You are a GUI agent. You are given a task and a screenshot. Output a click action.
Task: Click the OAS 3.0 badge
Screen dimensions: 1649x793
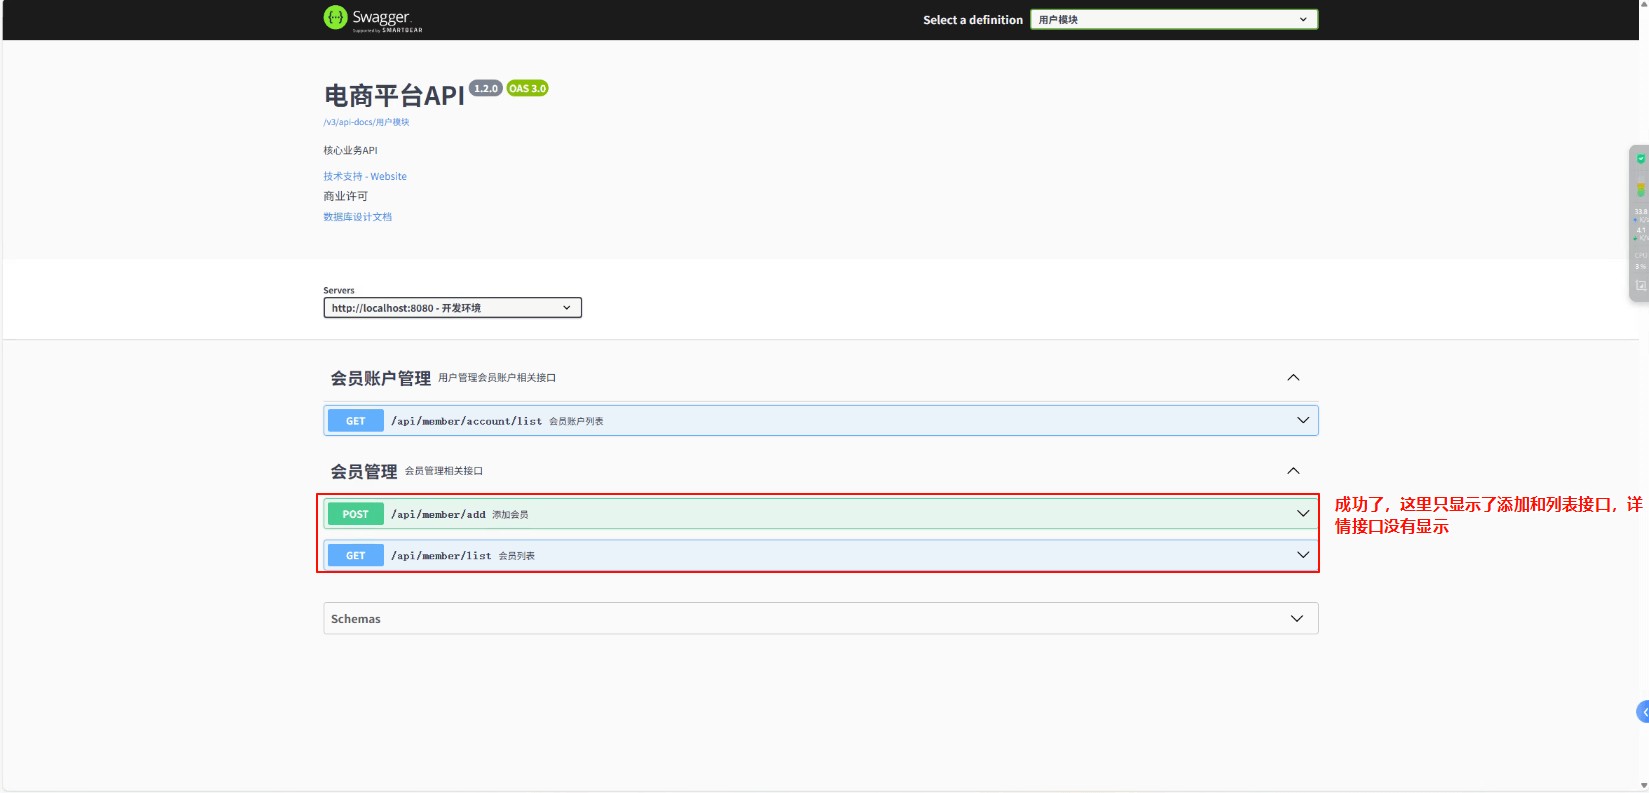coord(527,88)
